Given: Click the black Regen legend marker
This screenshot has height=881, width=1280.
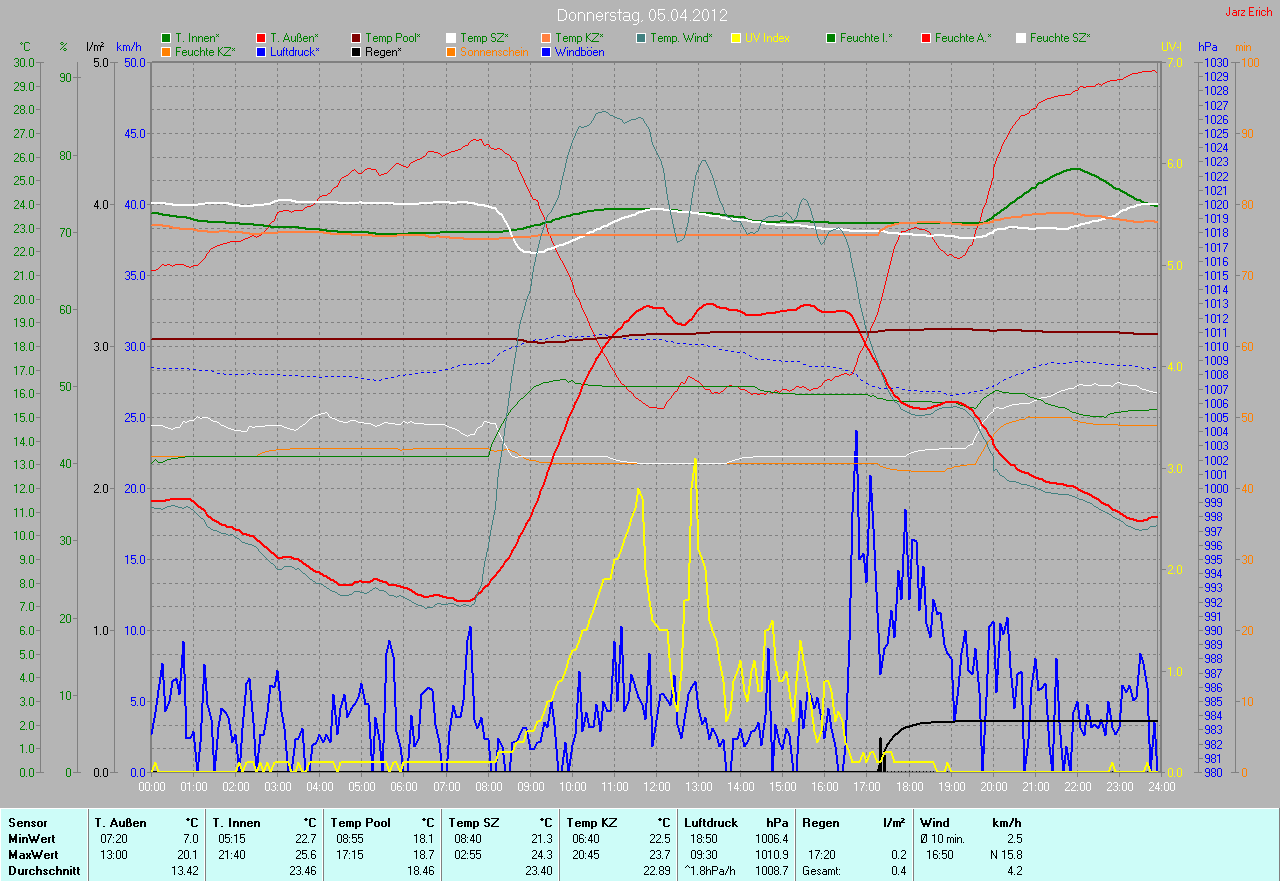Looking at the screenshot, I should click(357, 51).
